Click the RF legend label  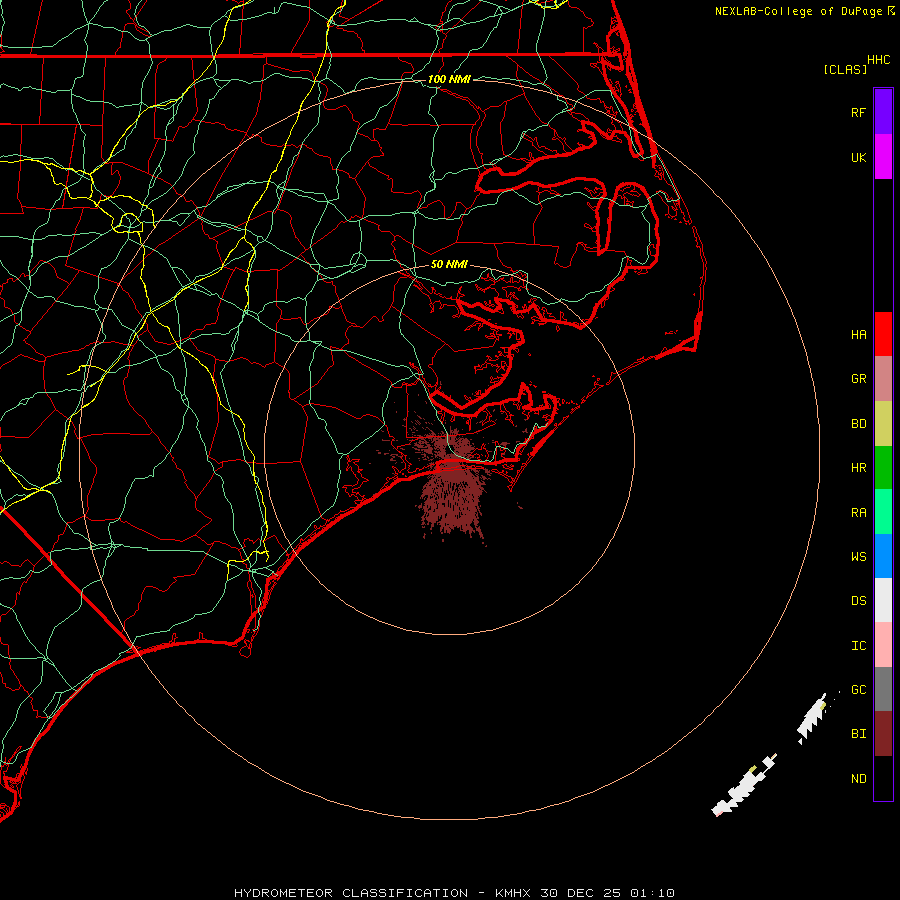point(858,112)
